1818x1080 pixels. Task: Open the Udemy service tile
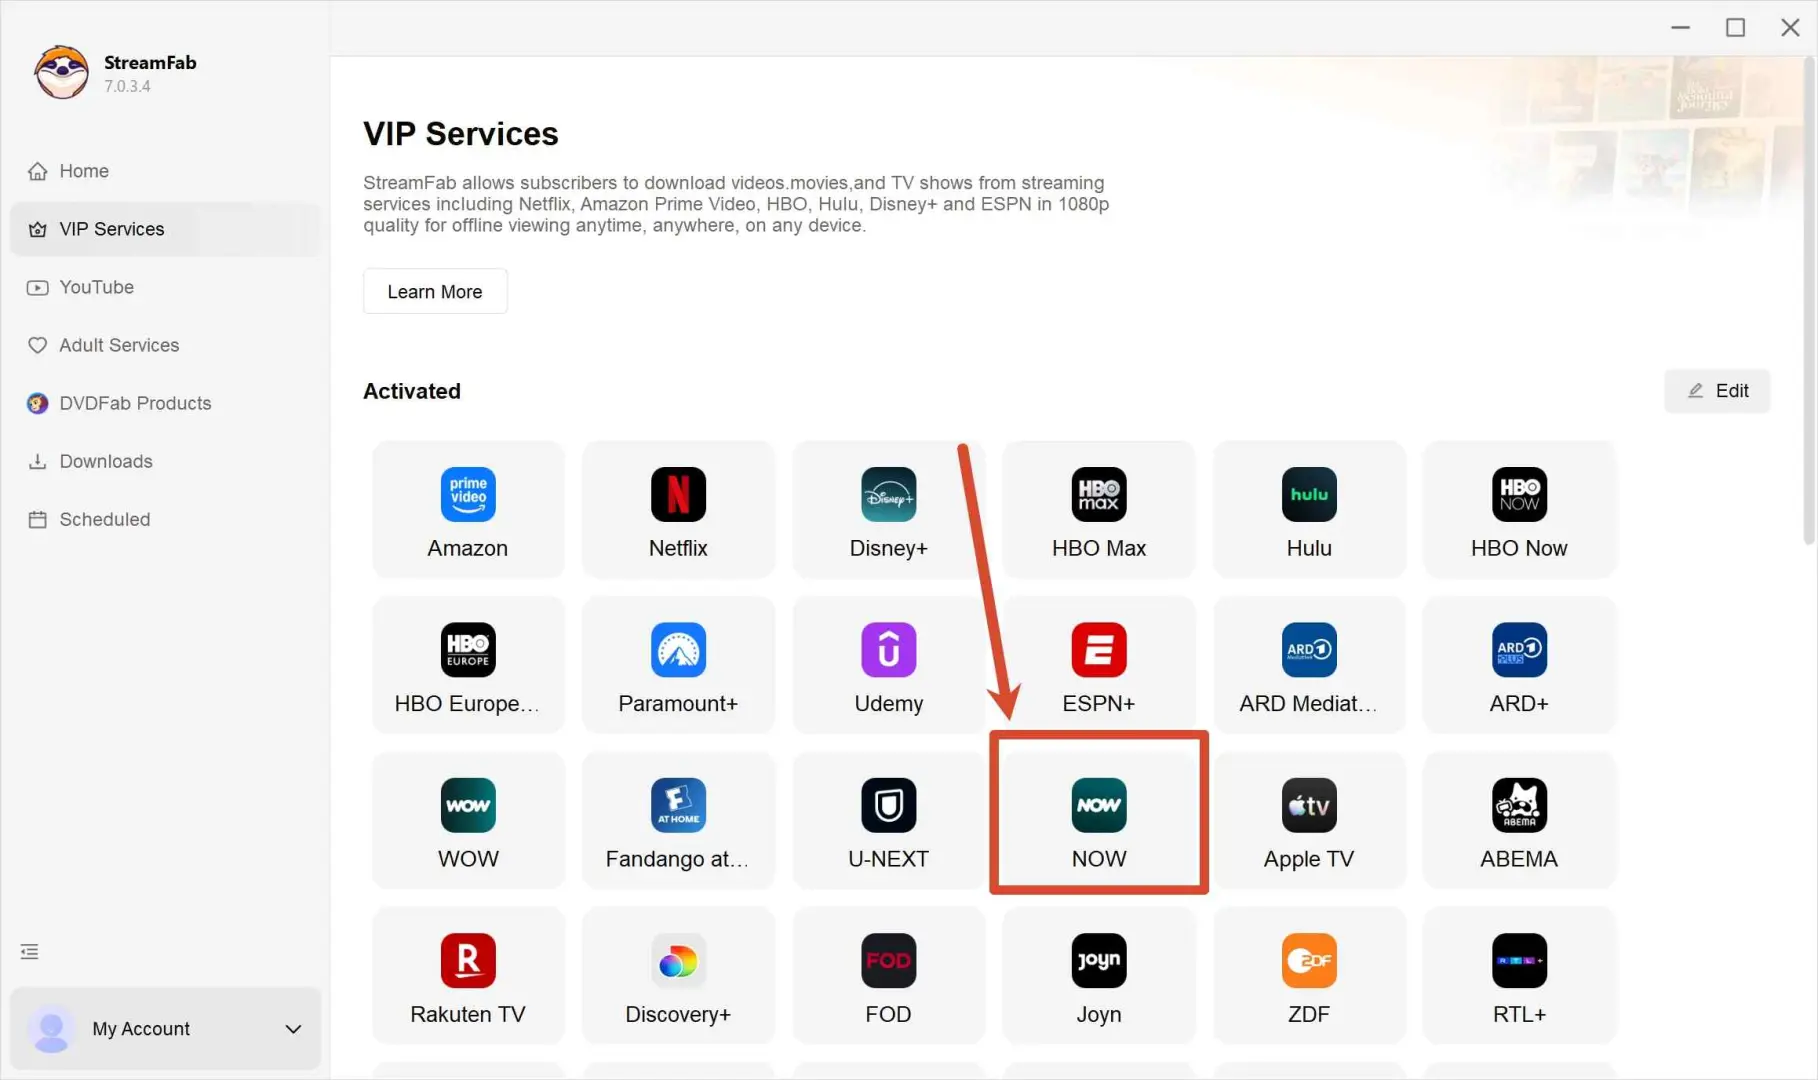888,665
